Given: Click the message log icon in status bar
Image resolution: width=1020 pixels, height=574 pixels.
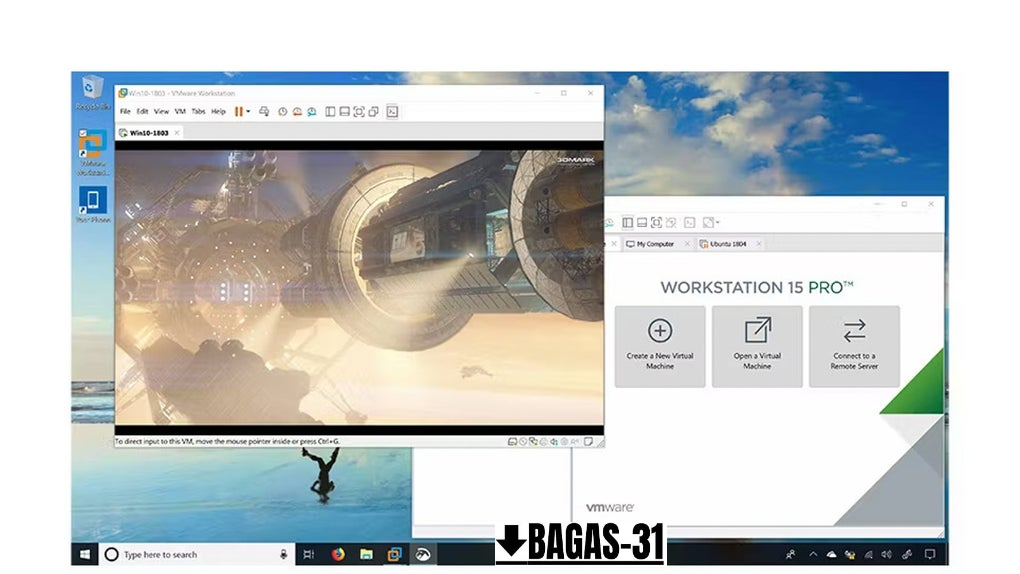Looking at the screenshot, I should coord(588,441).
